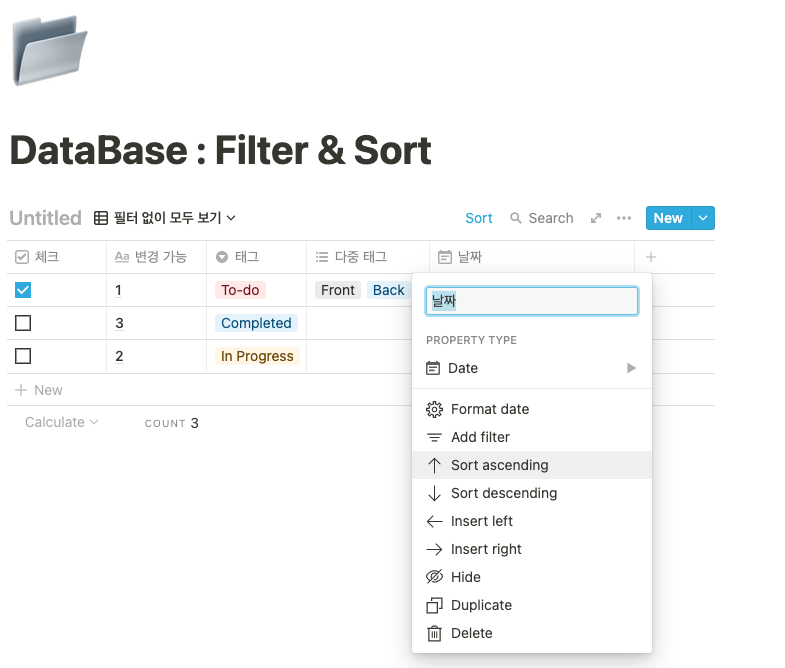Click the cell with value 3
This screenshot has height=668, width=785.
pos(156,323)
